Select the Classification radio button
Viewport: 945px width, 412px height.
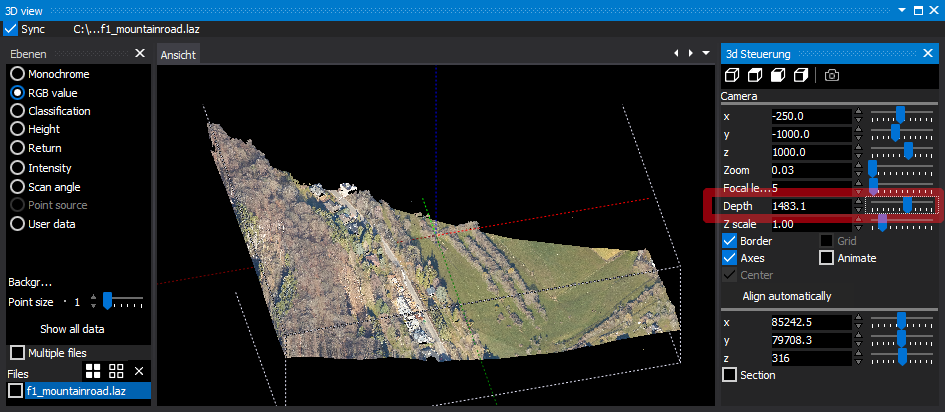click(x=17, y=111)
